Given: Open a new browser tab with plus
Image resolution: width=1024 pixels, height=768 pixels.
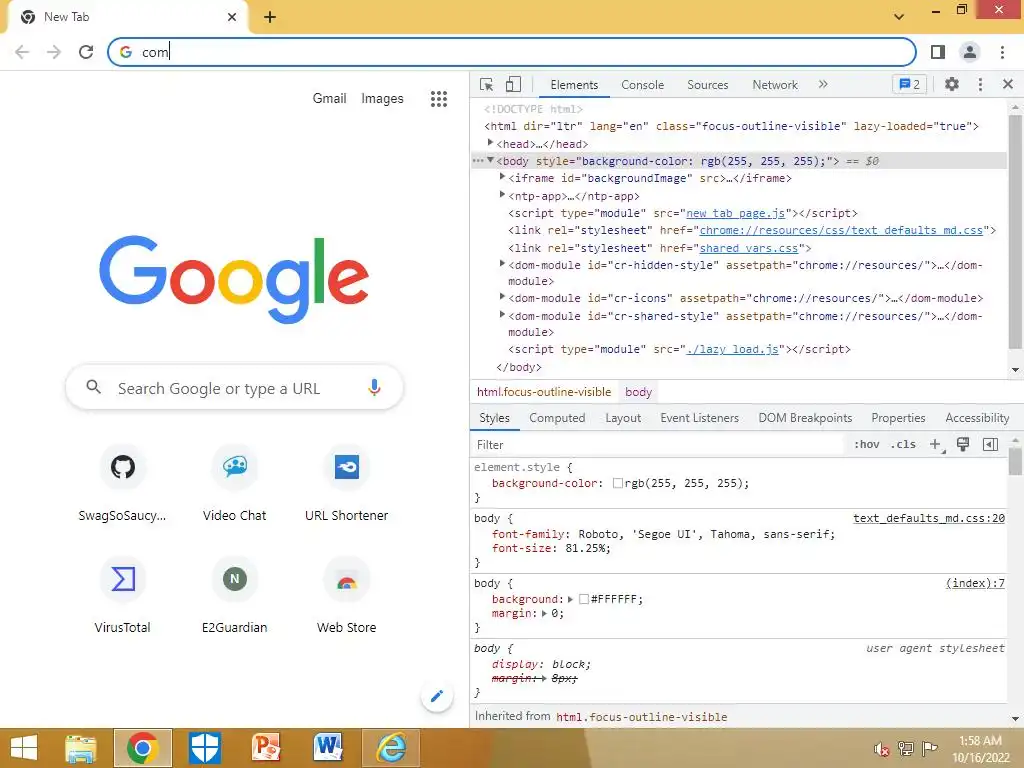Looking at the screenshot, I should (270, 17).
